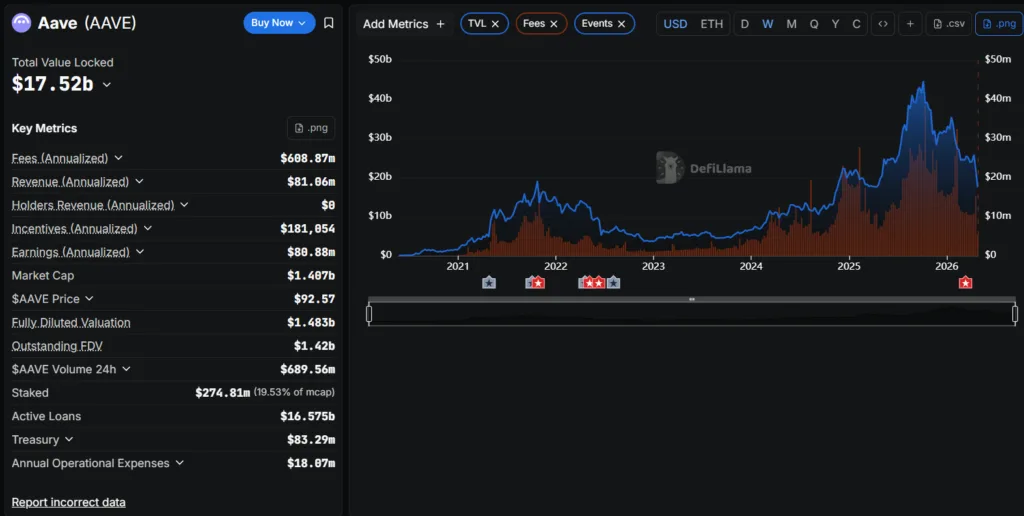Set chart interval to yearly (Y)

(835, 24)
